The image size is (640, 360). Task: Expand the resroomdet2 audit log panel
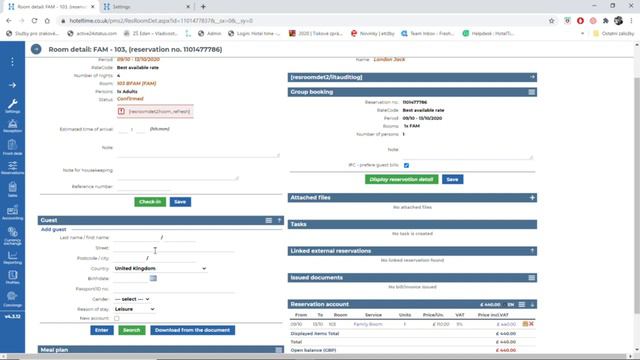(532, 77)
